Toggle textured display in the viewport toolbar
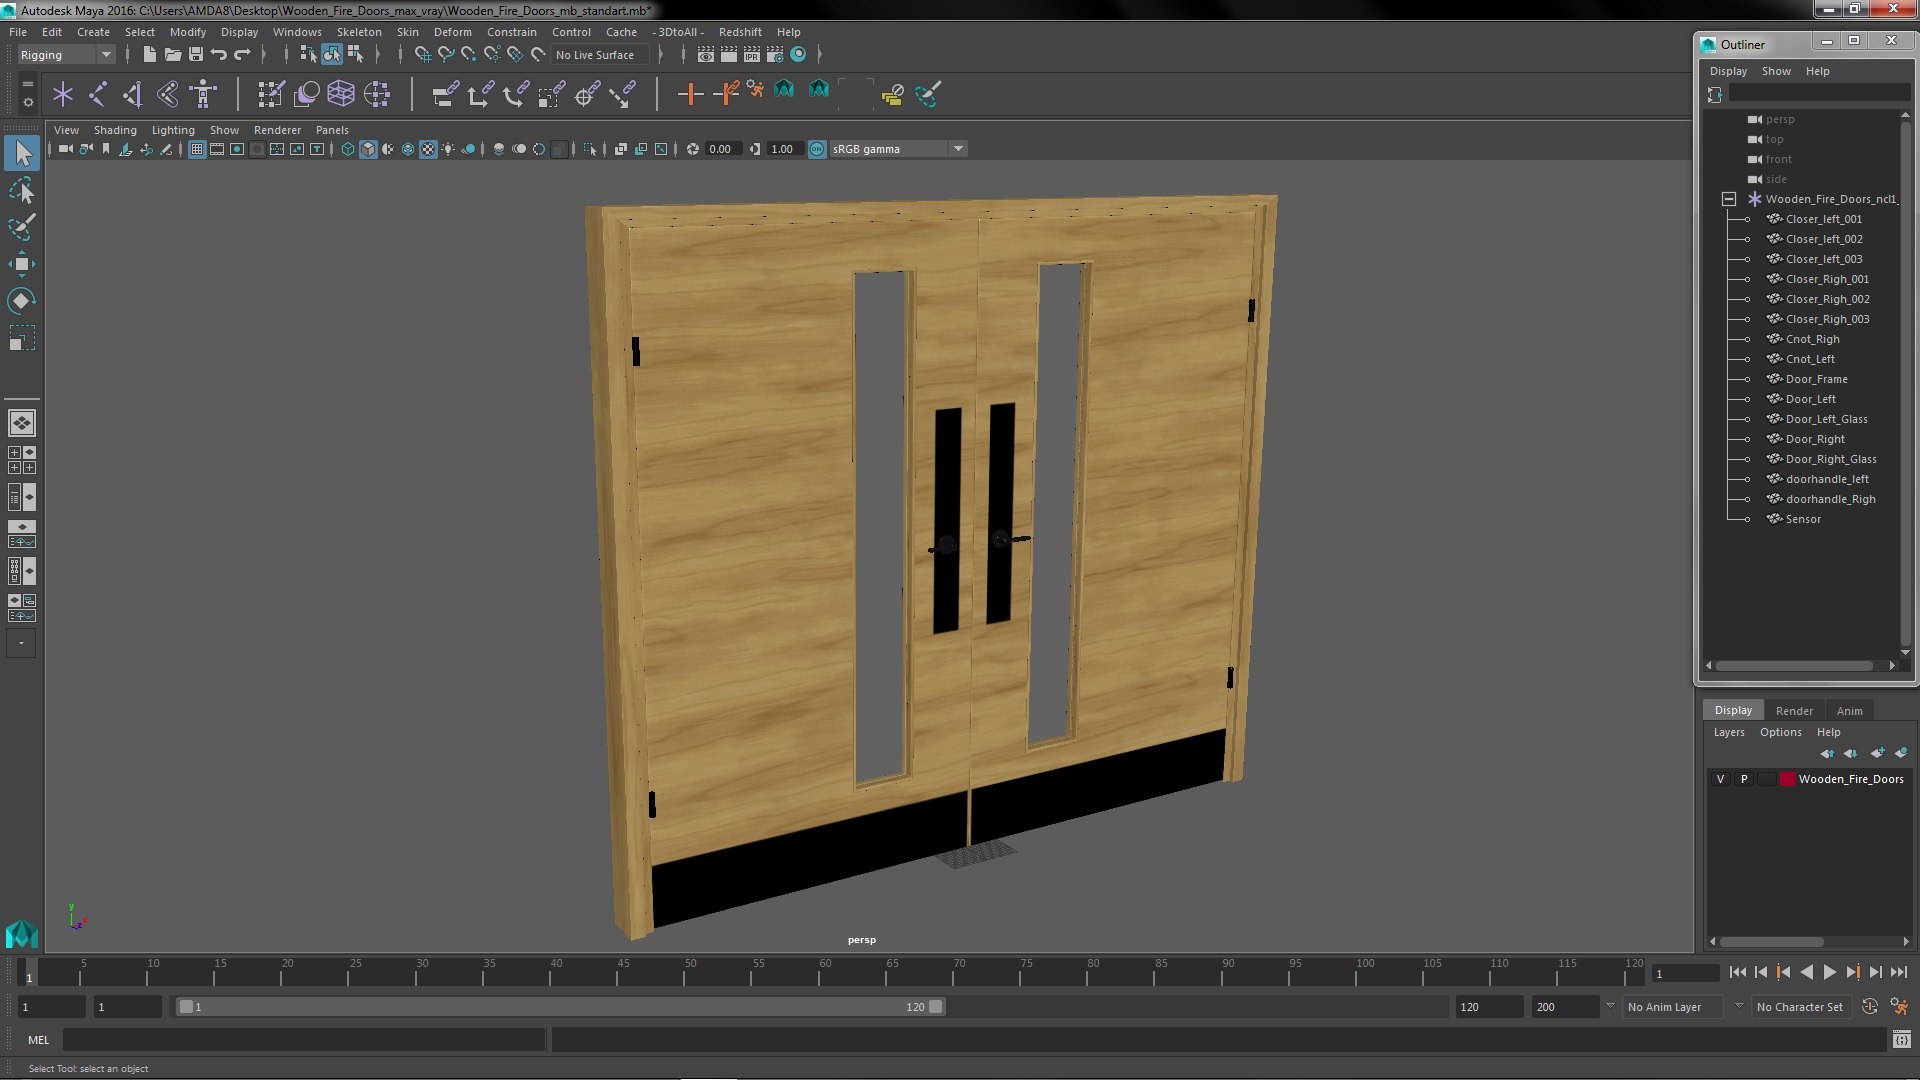This screenshot has width=1920, height=1080. 428,149
